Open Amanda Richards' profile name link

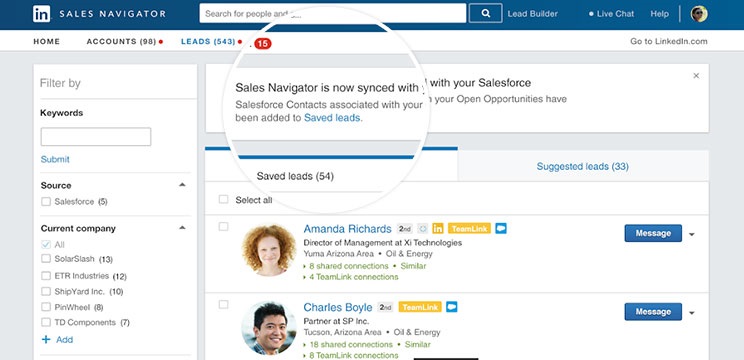click(x=347, y=229)
